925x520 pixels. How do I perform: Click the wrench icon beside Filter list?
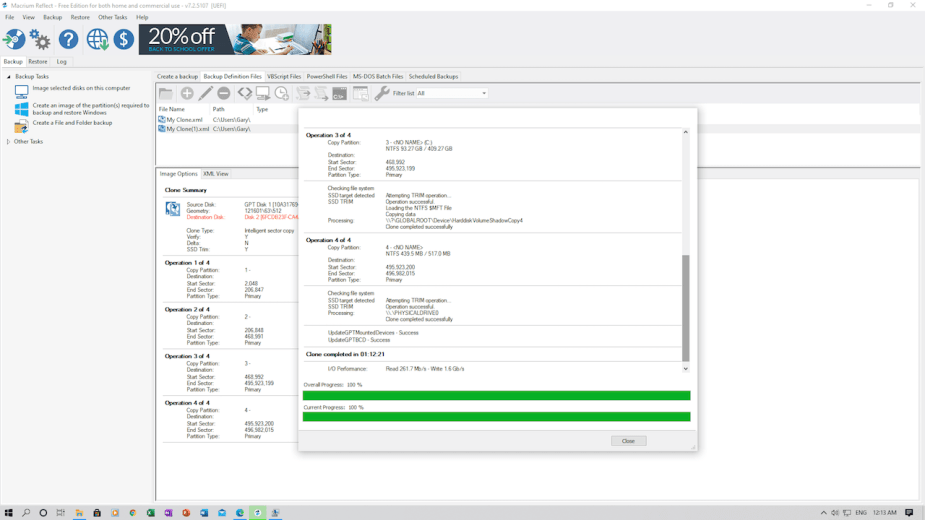tap(381, 93)
